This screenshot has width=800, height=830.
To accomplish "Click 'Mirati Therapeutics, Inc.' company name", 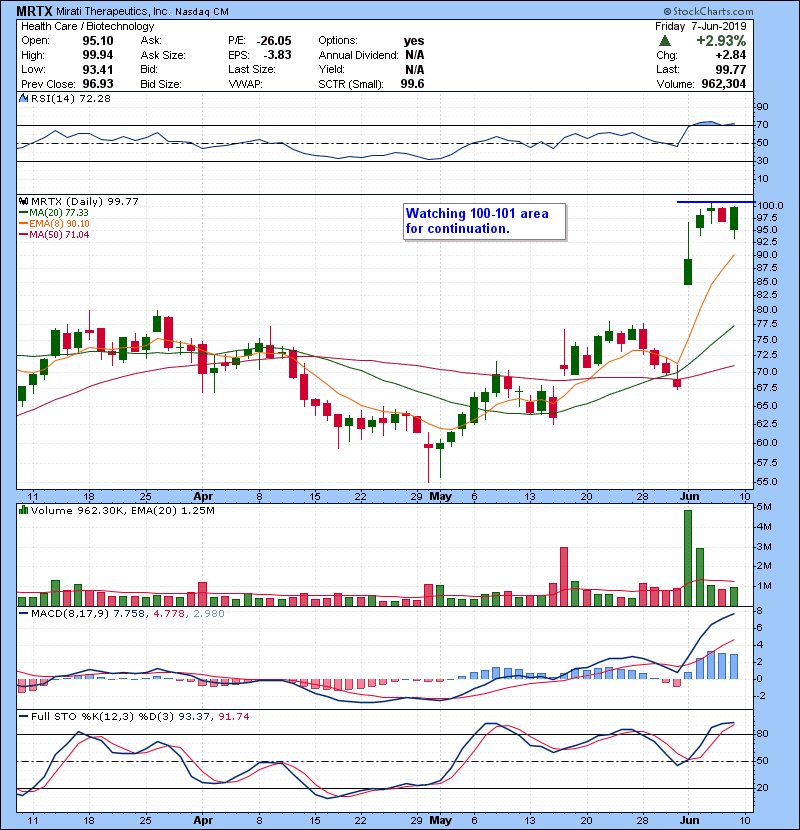I will click(113, 11).
